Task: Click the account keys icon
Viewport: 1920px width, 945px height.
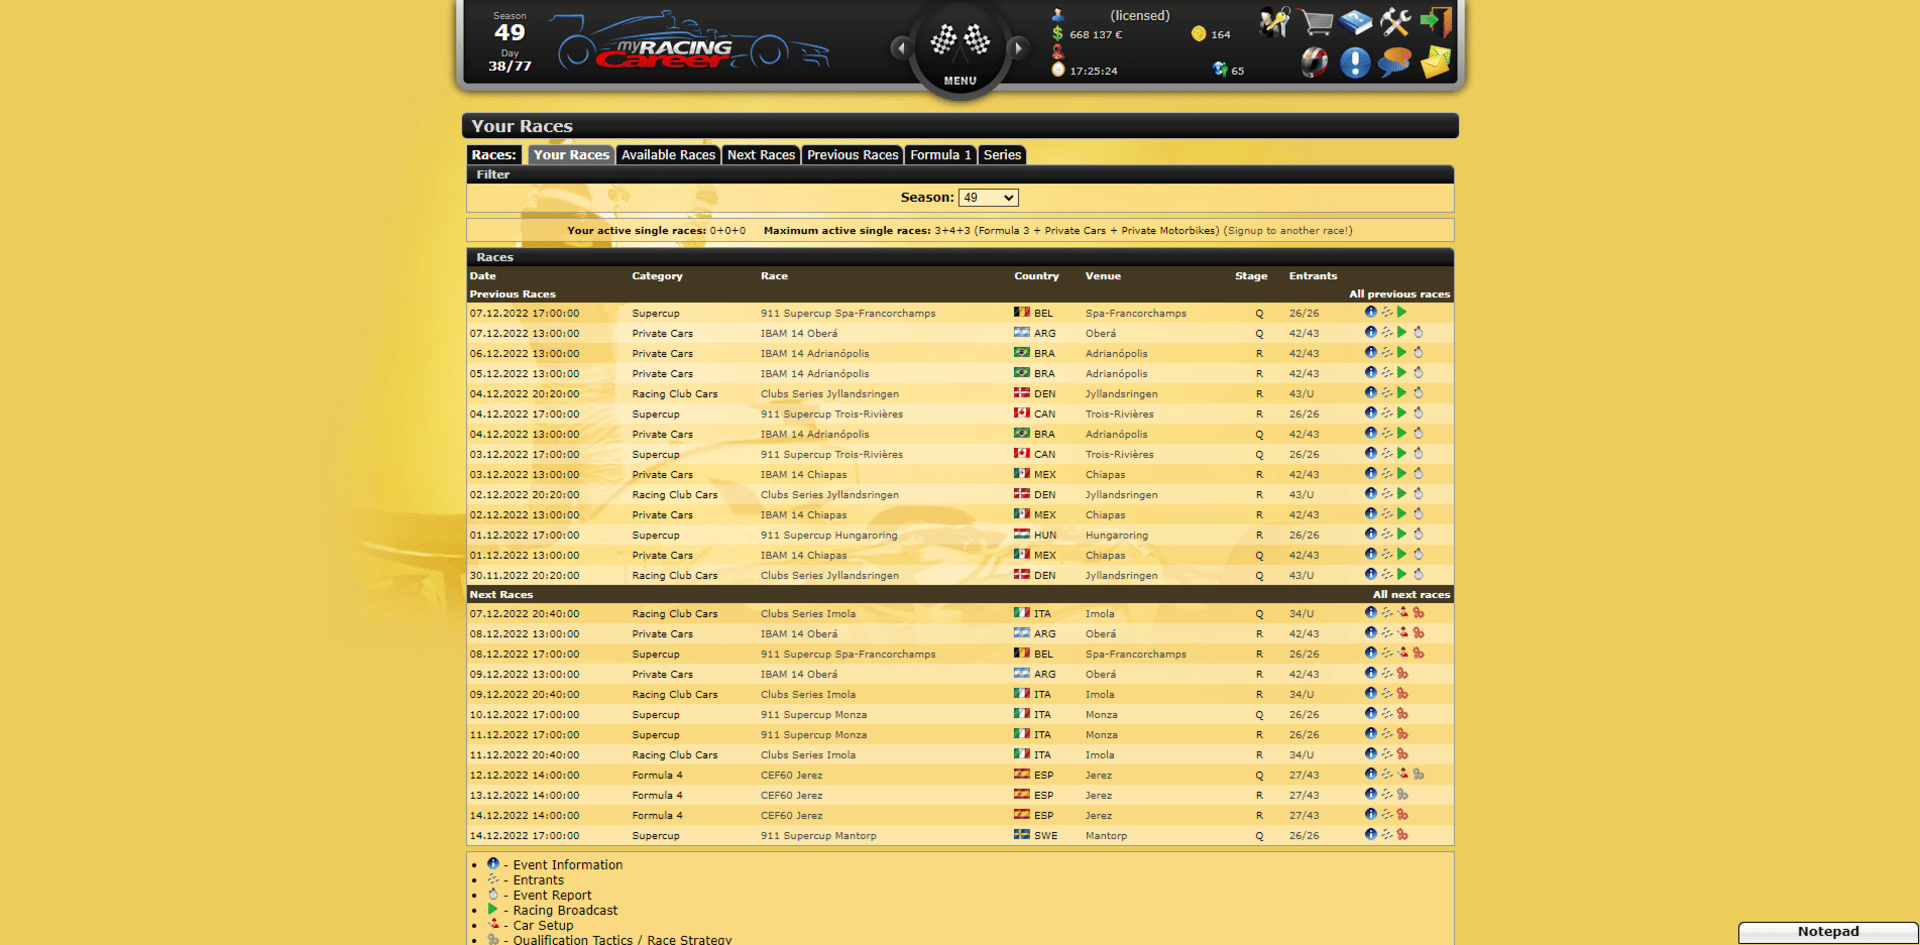Action: [x=1275, y=22]
